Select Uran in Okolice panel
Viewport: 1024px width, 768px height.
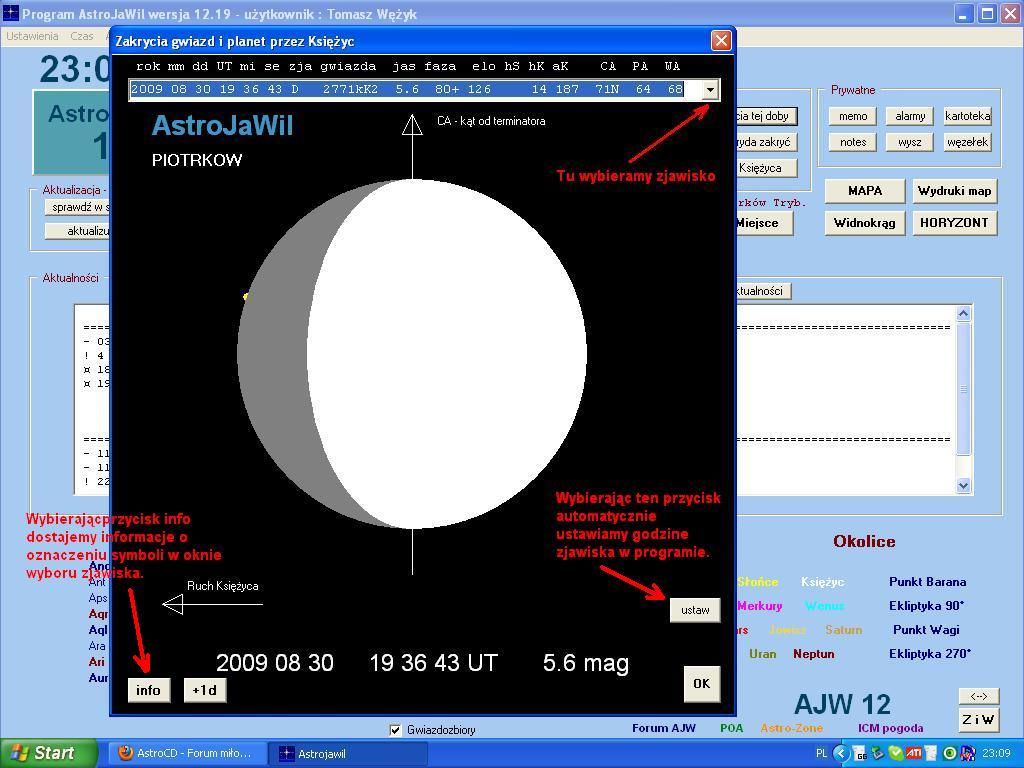762,654
